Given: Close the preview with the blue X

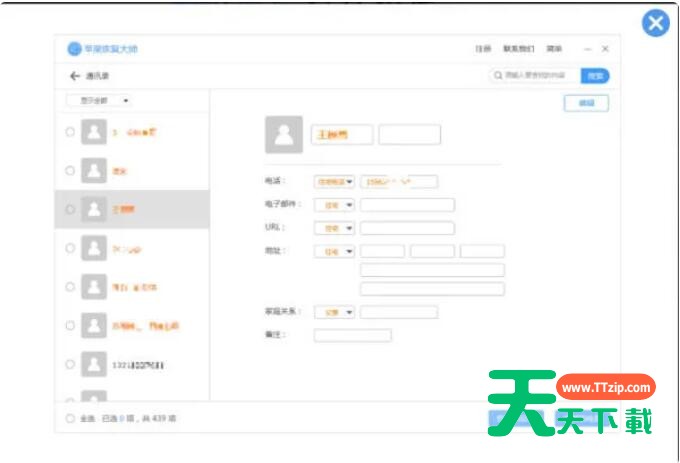Looking at the screenshot, I should (655, 23).
